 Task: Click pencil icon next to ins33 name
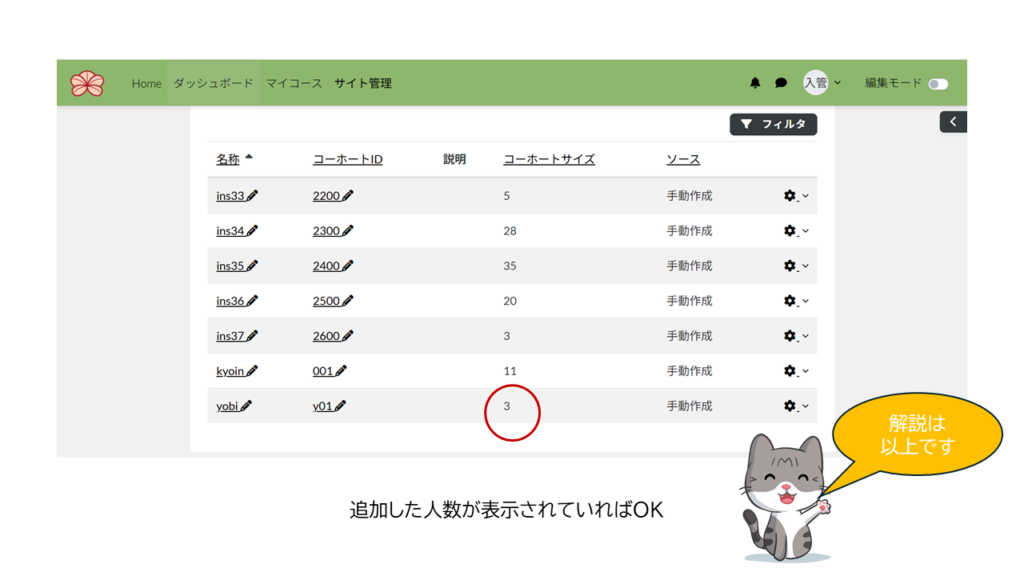pyautogui.click(x=252, y=196)
